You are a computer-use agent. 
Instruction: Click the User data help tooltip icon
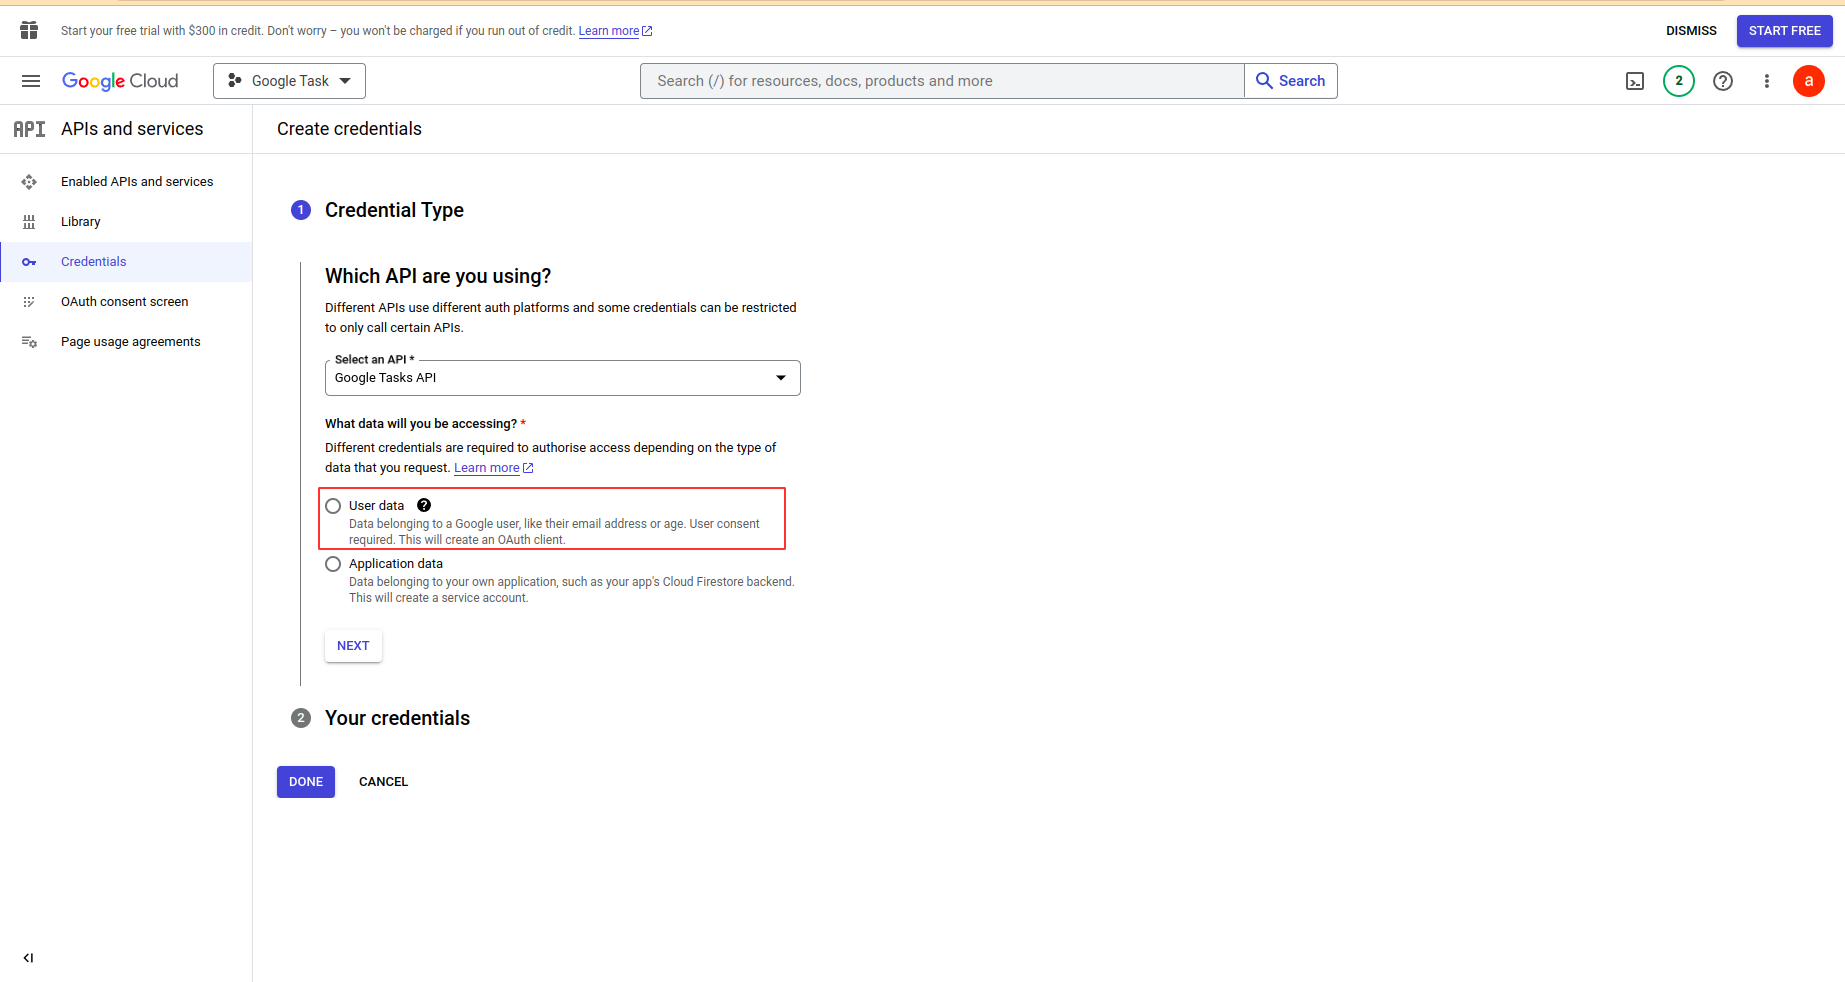[424, 506]
